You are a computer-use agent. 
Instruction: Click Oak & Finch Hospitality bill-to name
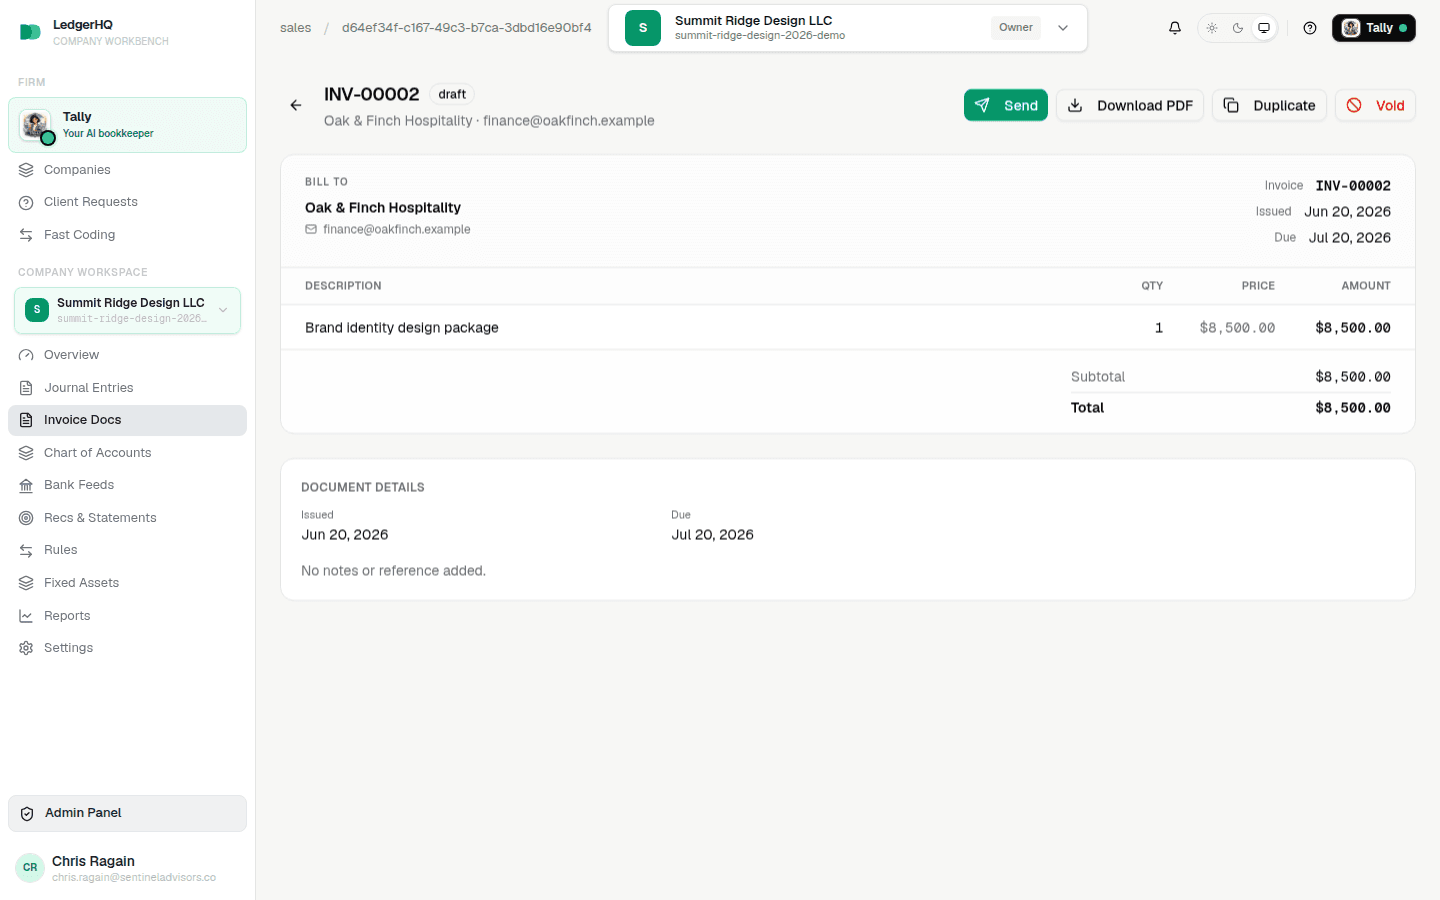tap(383, 208)
